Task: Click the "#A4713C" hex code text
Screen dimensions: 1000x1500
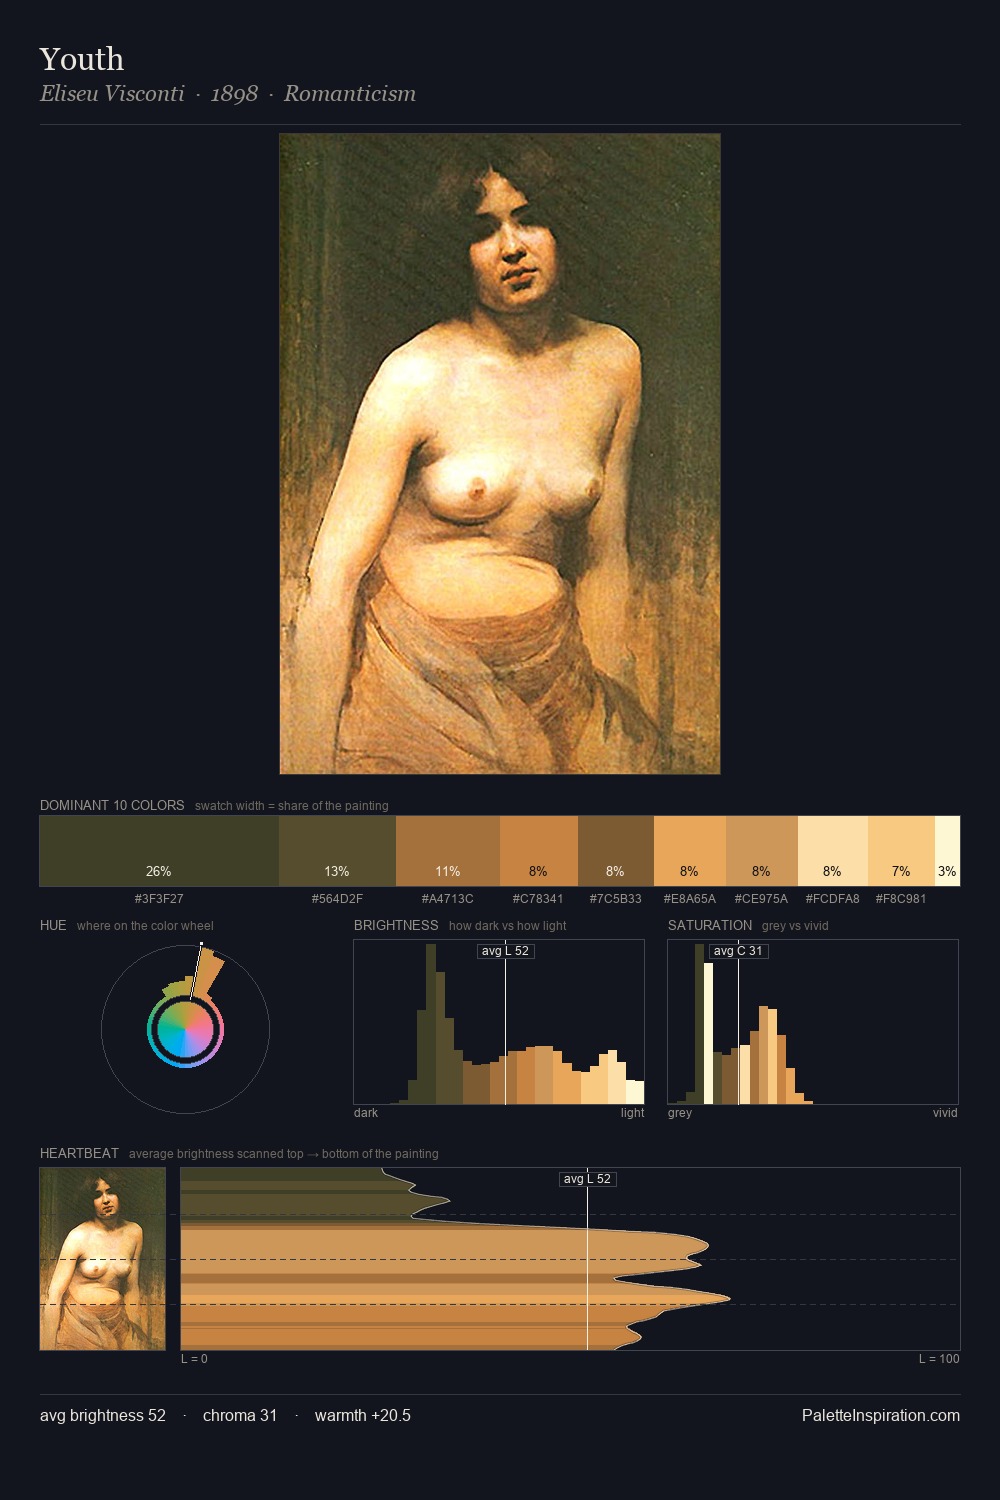Action: pos(448,899)
